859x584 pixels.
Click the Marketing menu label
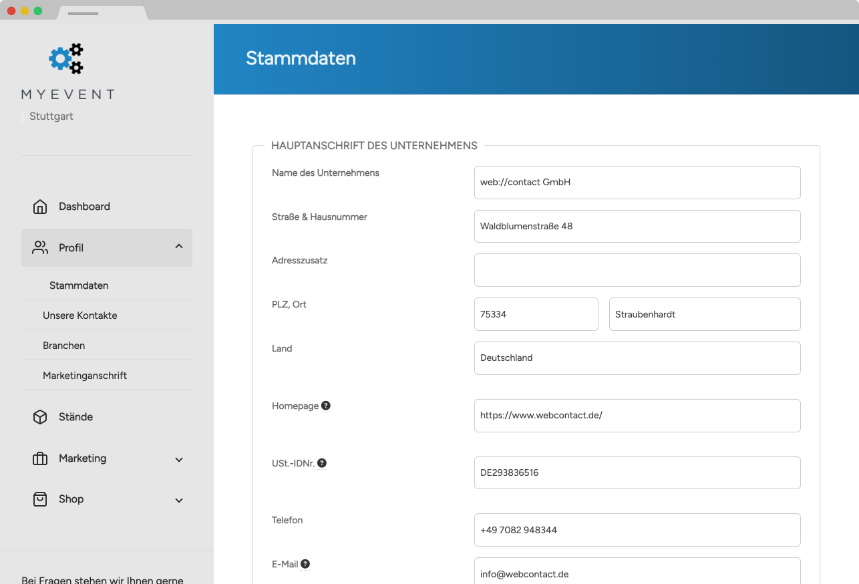tap(83, 459)
